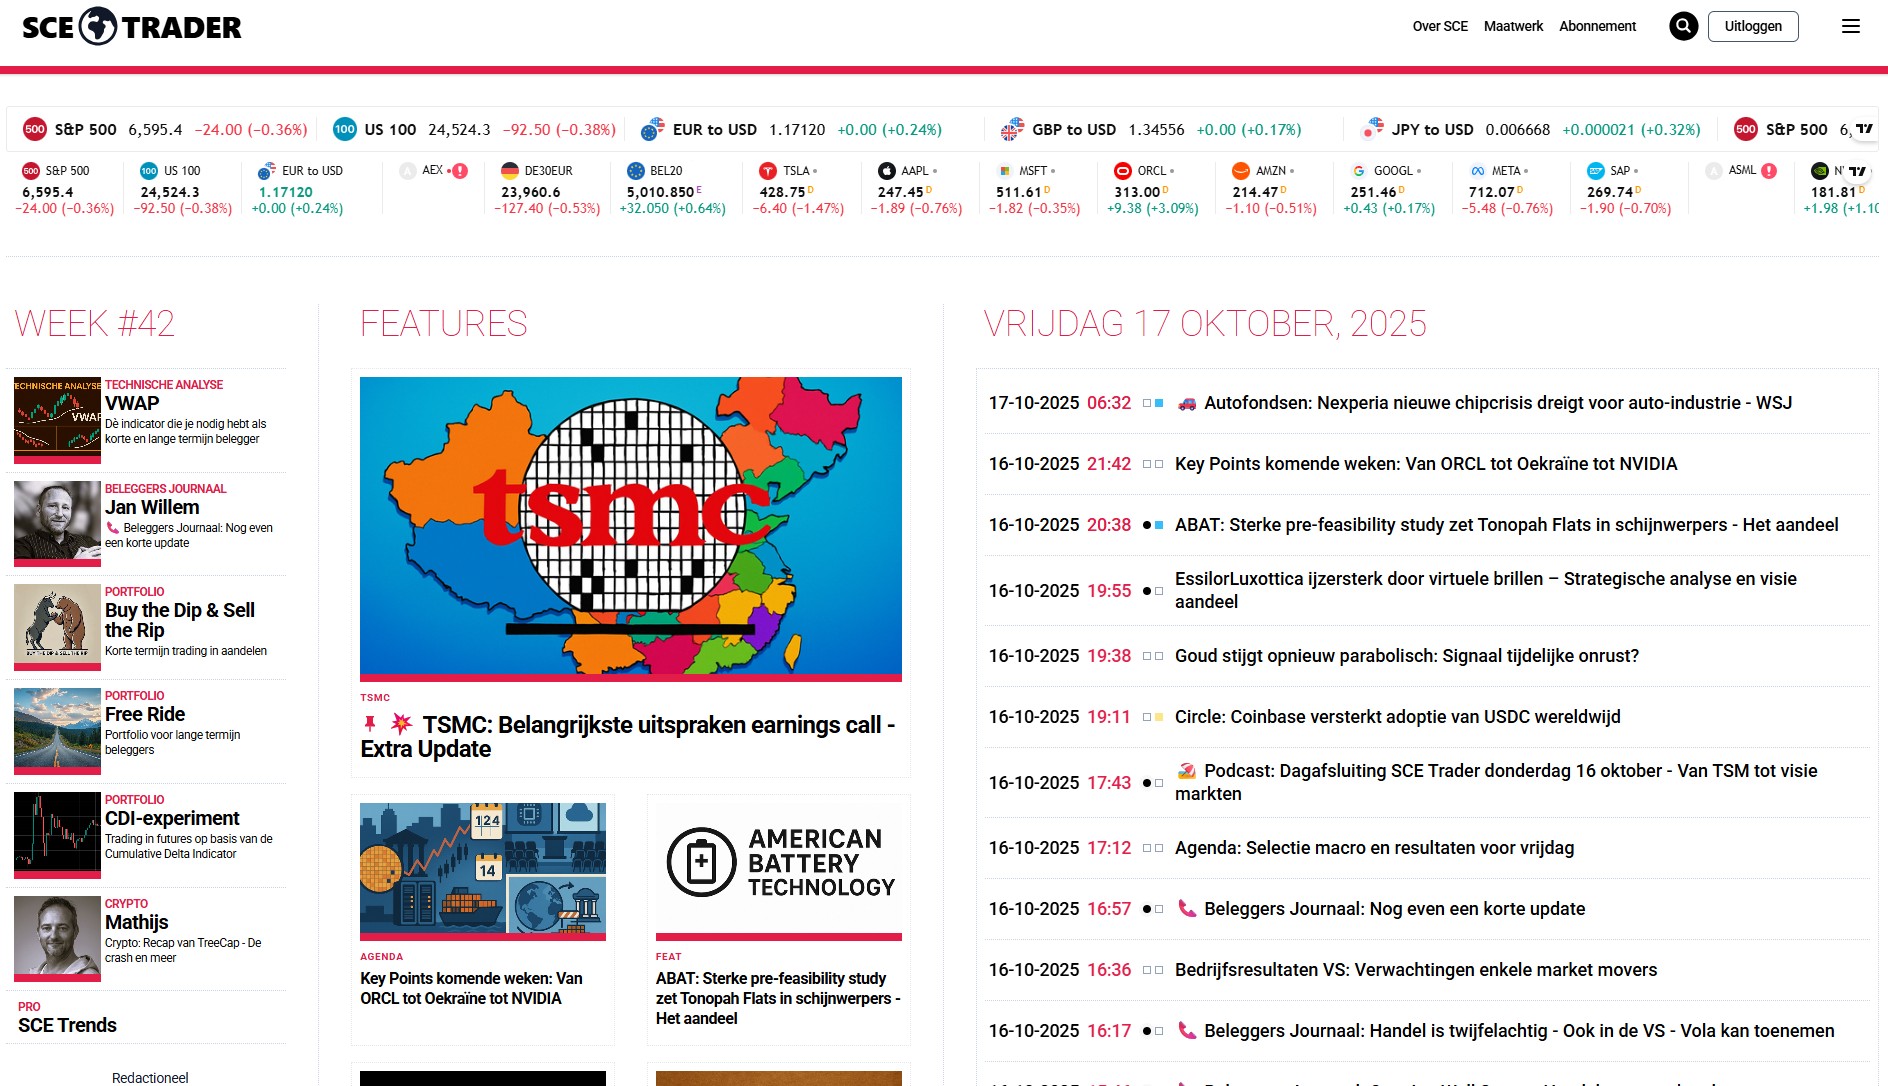Click the SCE Trader globe logo

point(98,26)
